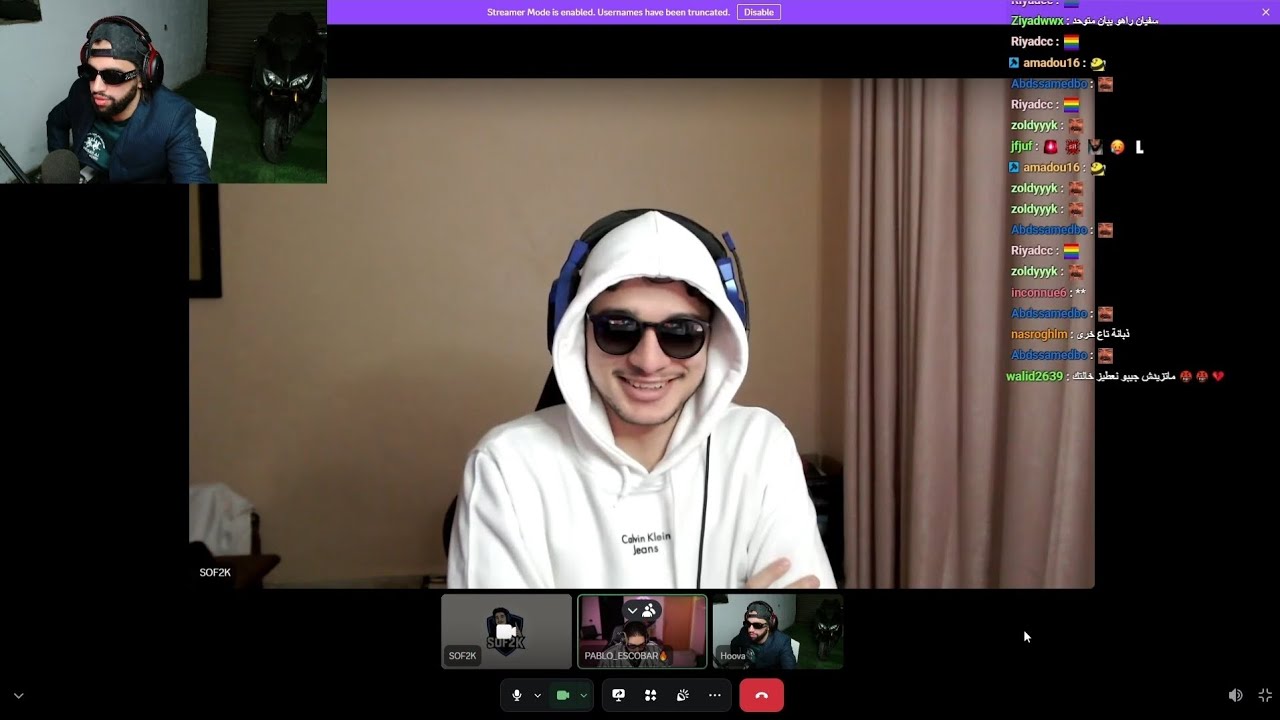Open the Activities launcher icon
Image resolution: width=1280 pixels, height=720 pixels.
(651, 695)
